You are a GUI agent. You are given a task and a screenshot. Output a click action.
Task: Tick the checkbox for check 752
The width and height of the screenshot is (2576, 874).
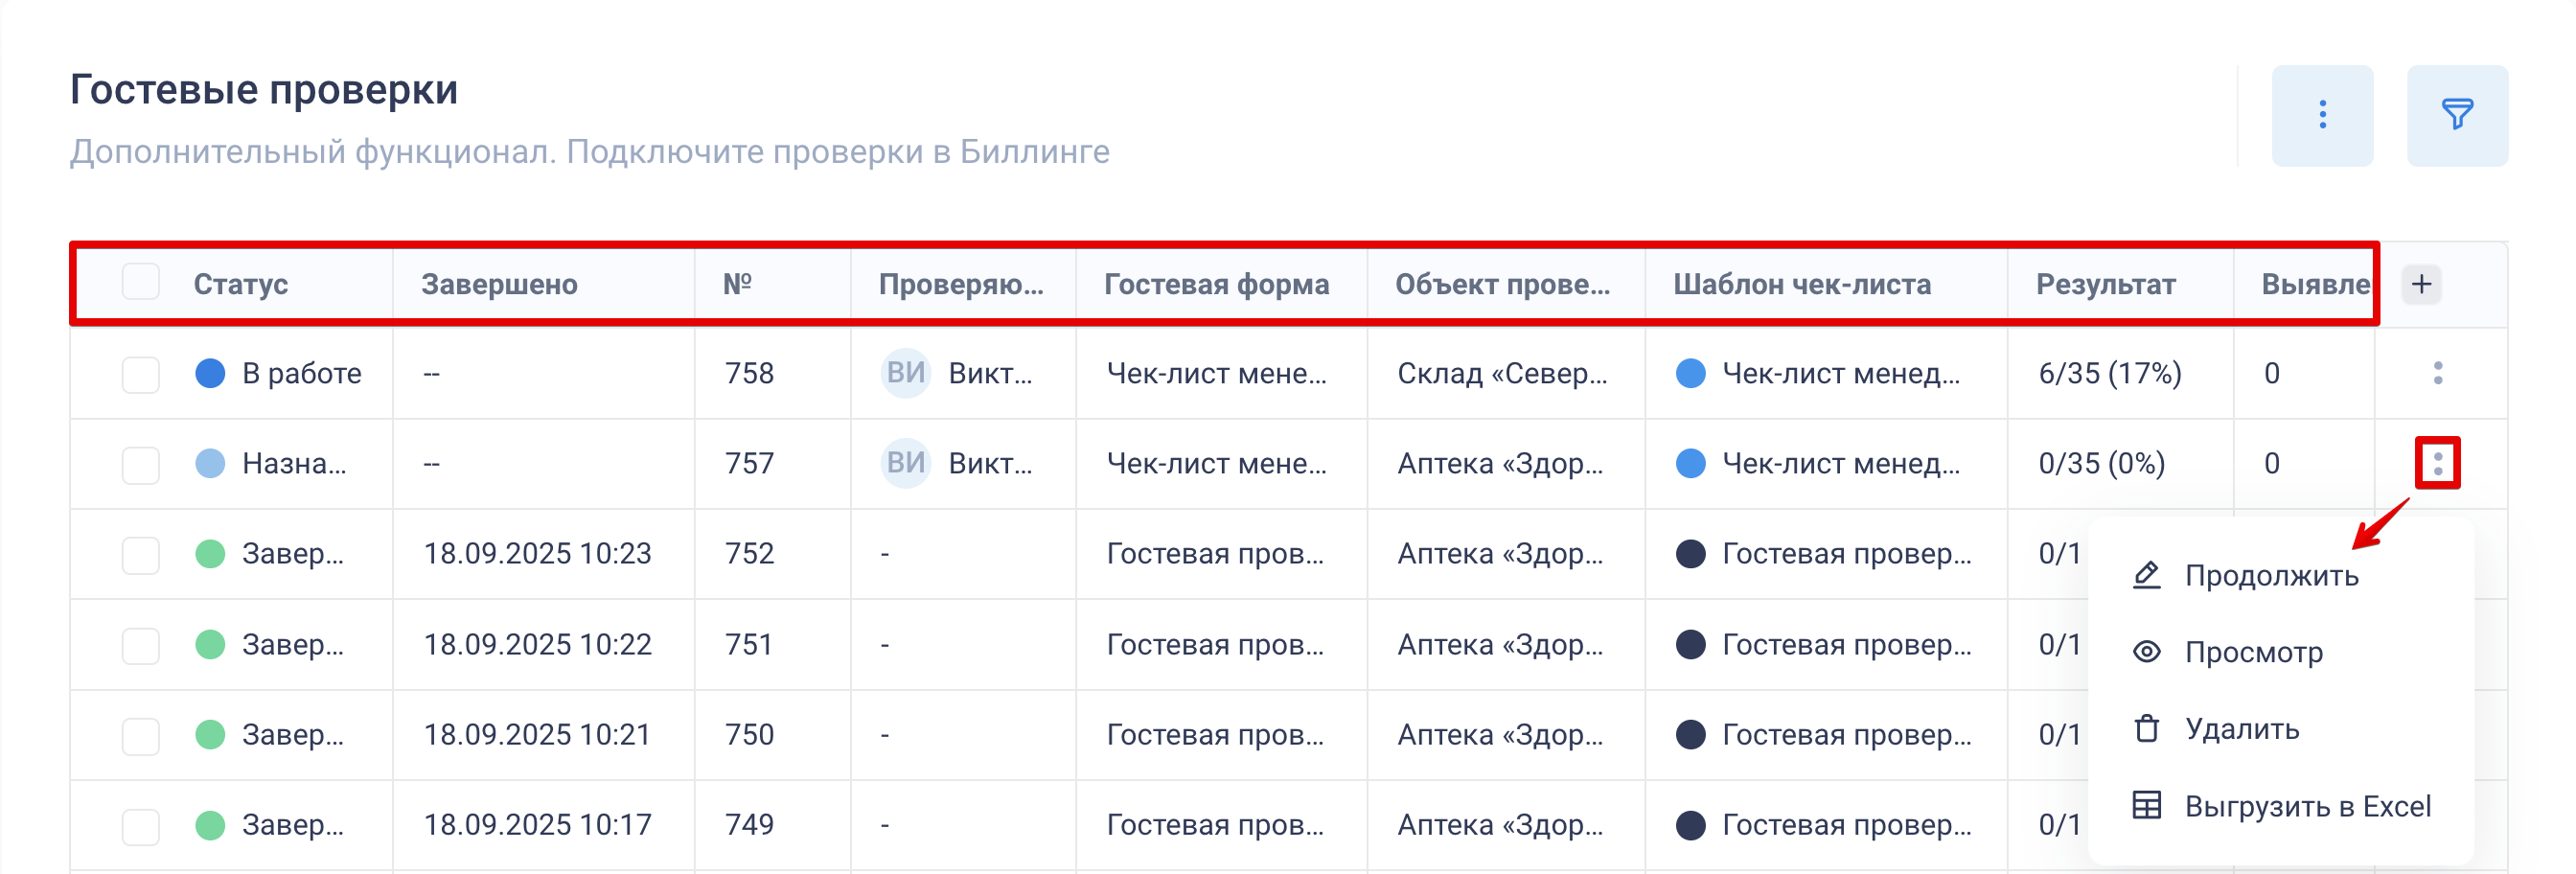(x=141, y=554)
